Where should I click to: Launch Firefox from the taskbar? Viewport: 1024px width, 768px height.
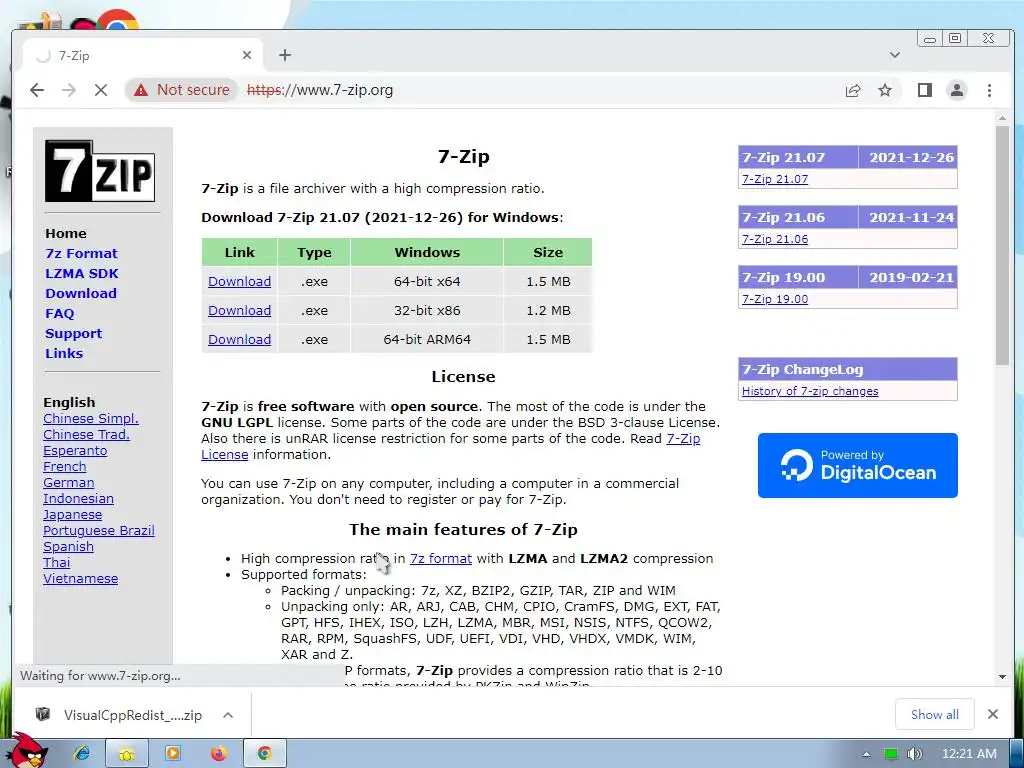(219, 754)
